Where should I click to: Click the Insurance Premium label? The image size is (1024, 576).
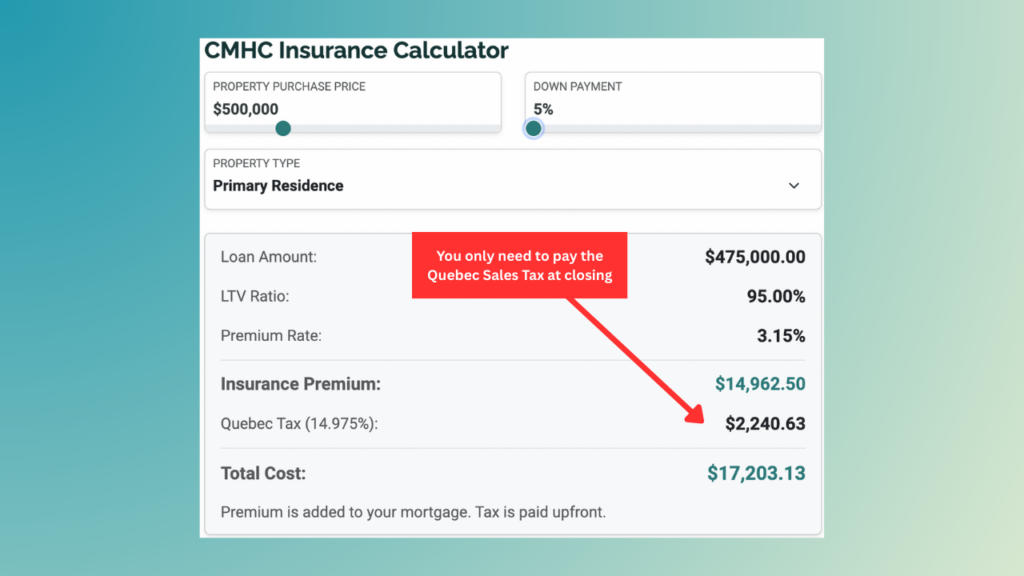click(300, 384)
